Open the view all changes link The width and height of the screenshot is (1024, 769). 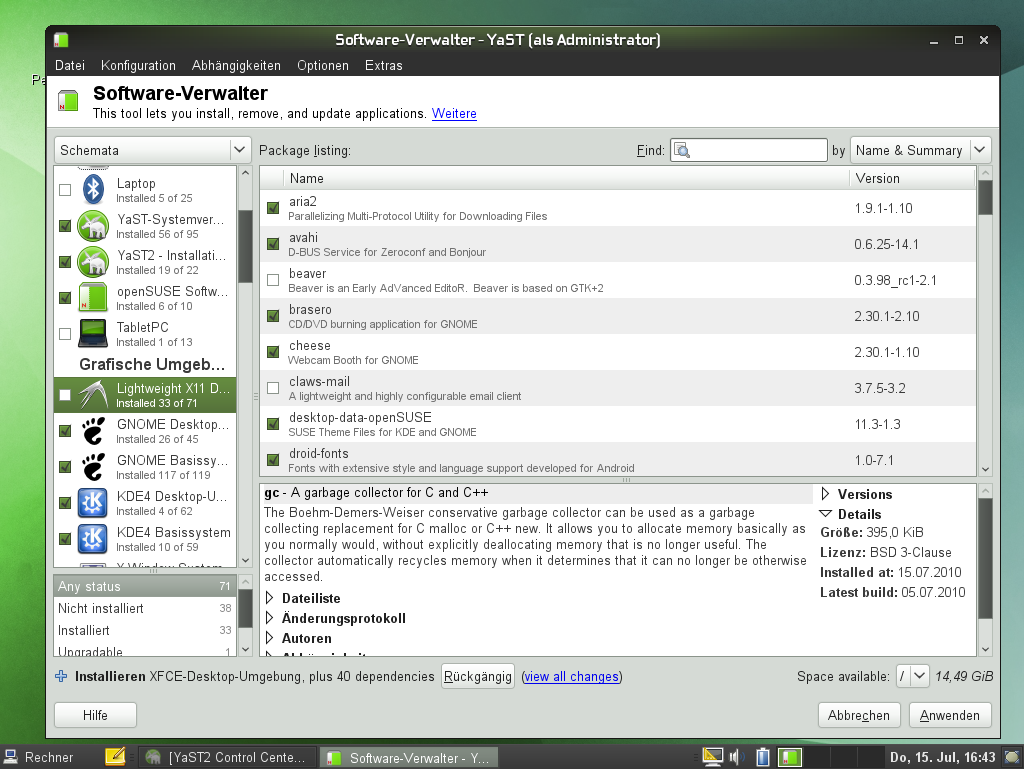tap(571, 677)
